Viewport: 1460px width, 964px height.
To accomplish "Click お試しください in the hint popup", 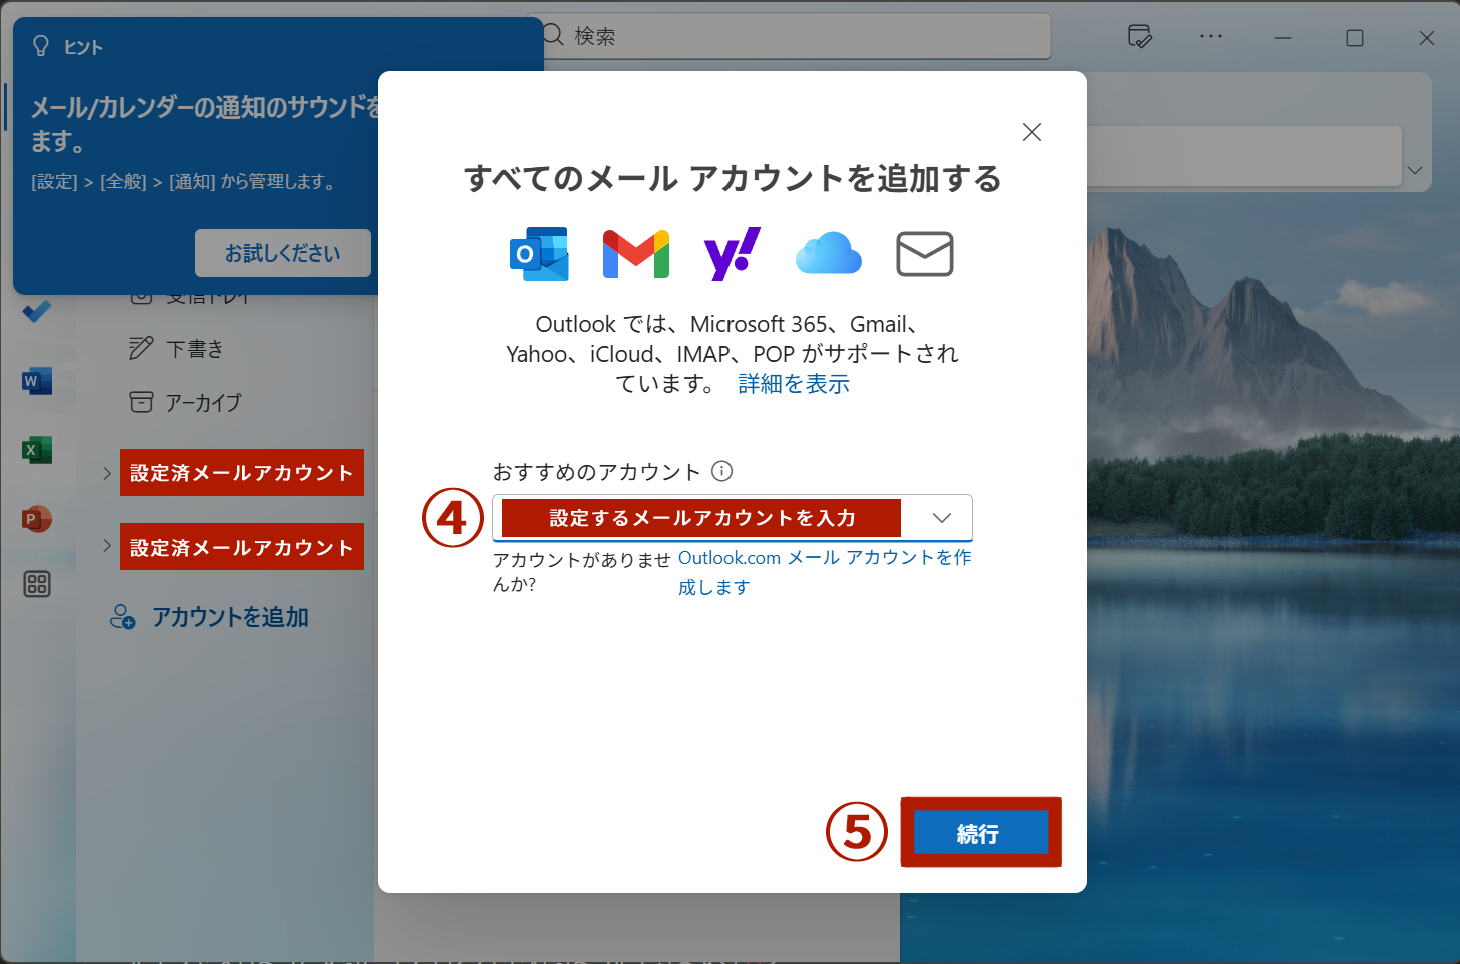I will 282,253.
